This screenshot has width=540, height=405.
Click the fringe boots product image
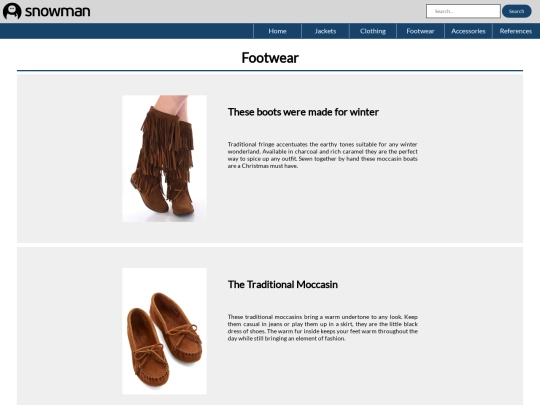click(x=164, y=158)
